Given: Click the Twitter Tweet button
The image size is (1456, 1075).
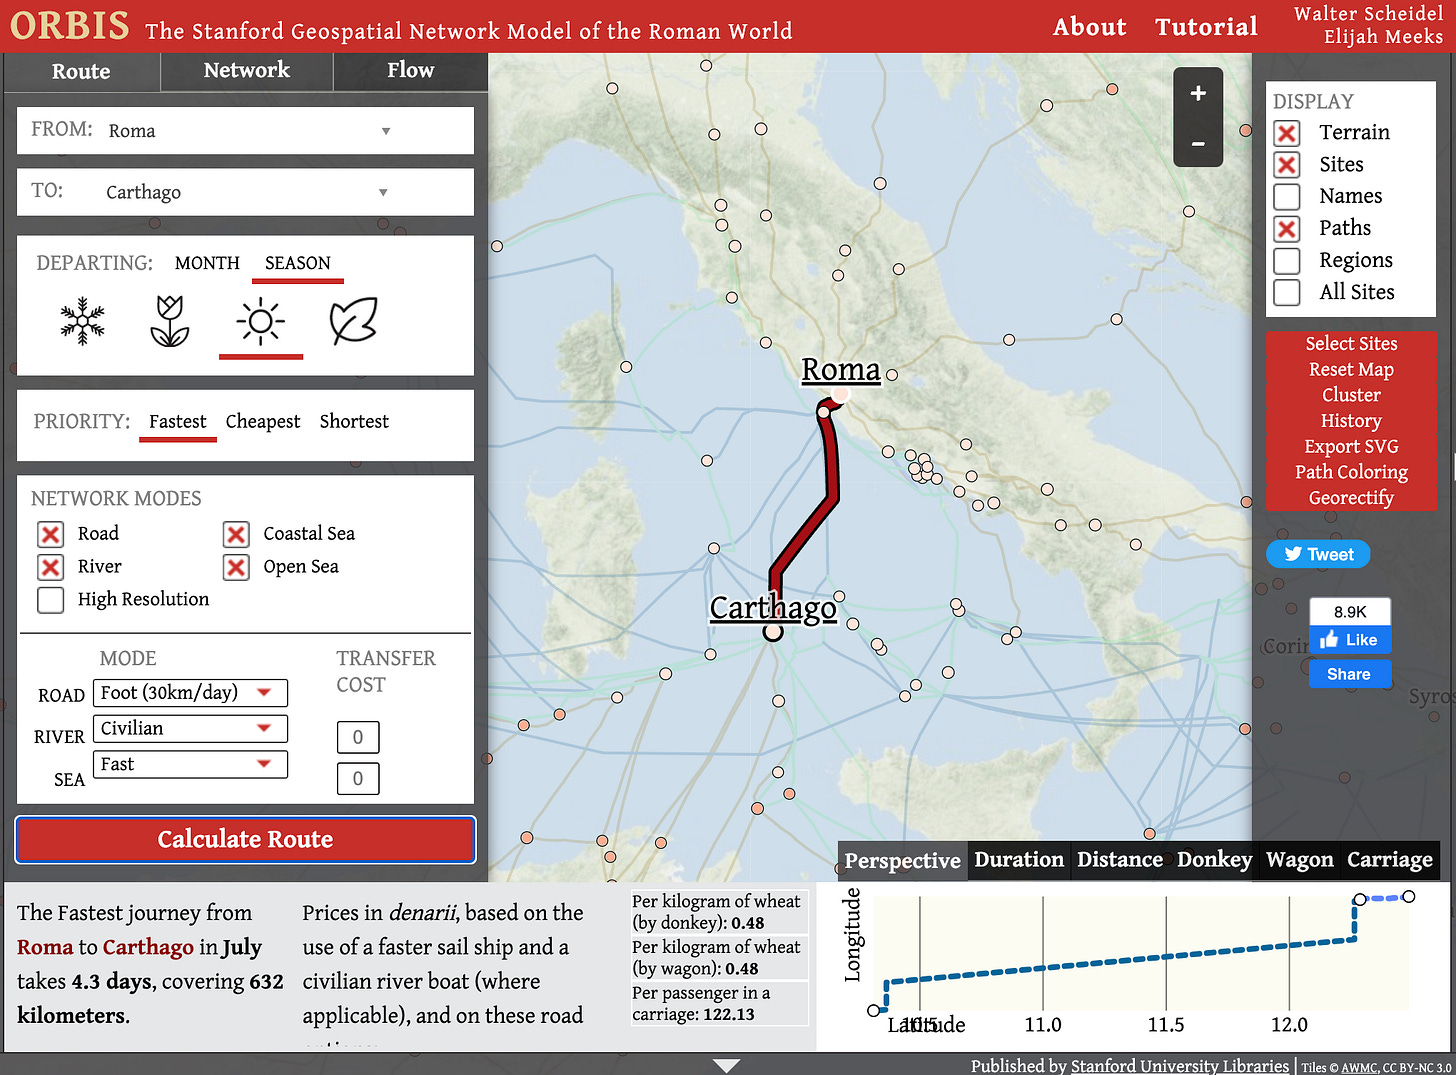Looking at the screenshot, I should pyautogui.click(x=1318, y=554).
